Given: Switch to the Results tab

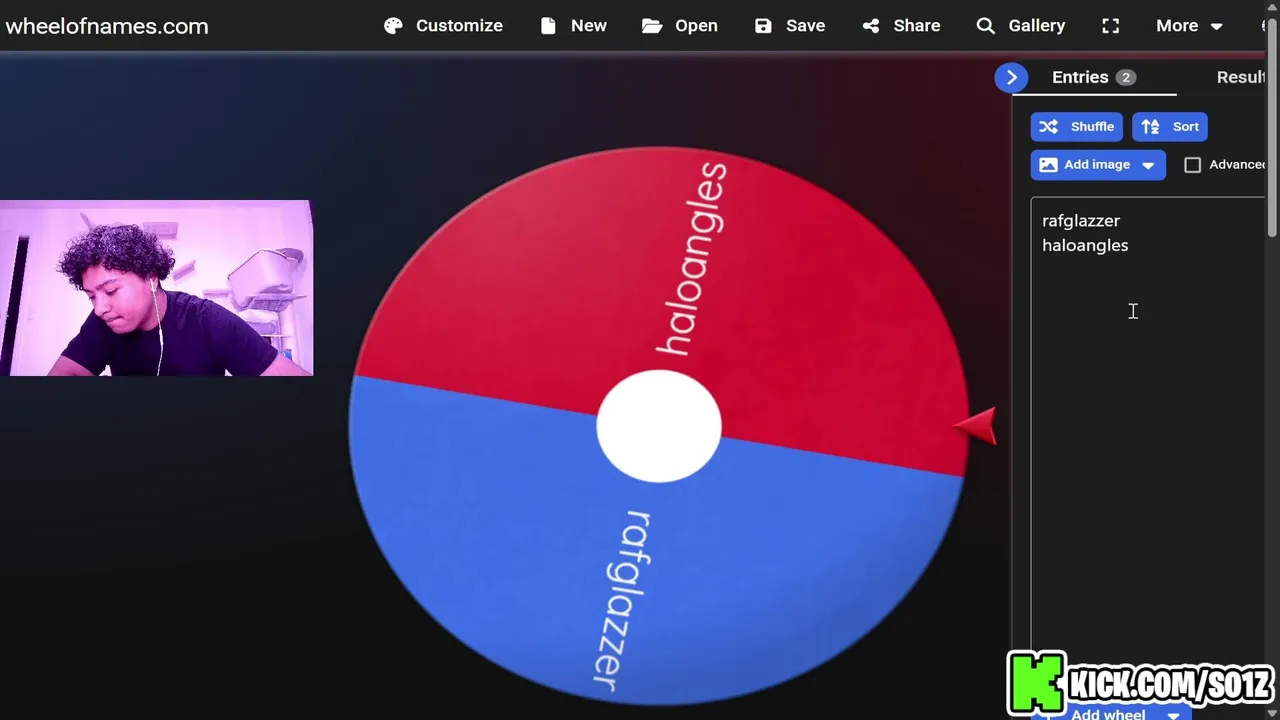Looking at the screenshot, I should pyautogui.click(x=1241, y=77).
